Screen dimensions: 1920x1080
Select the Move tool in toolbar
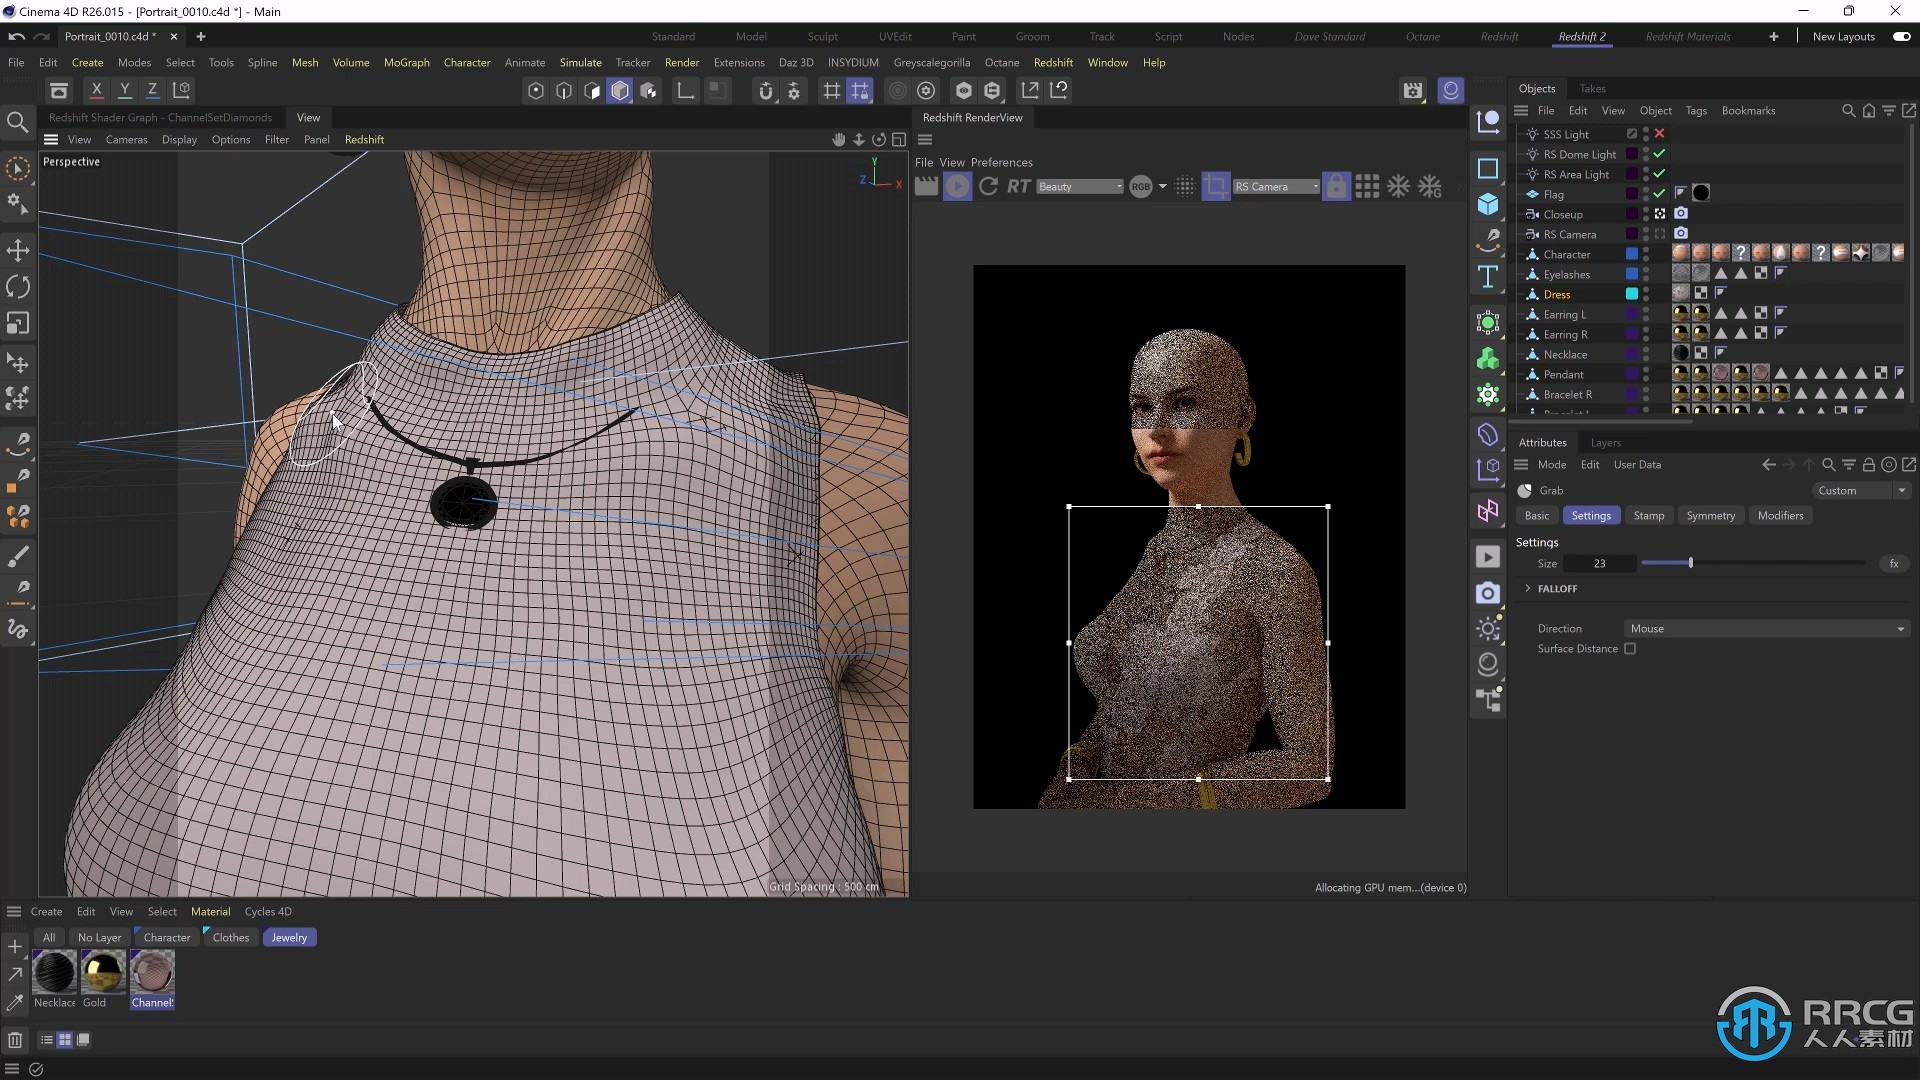pos(18,249)
